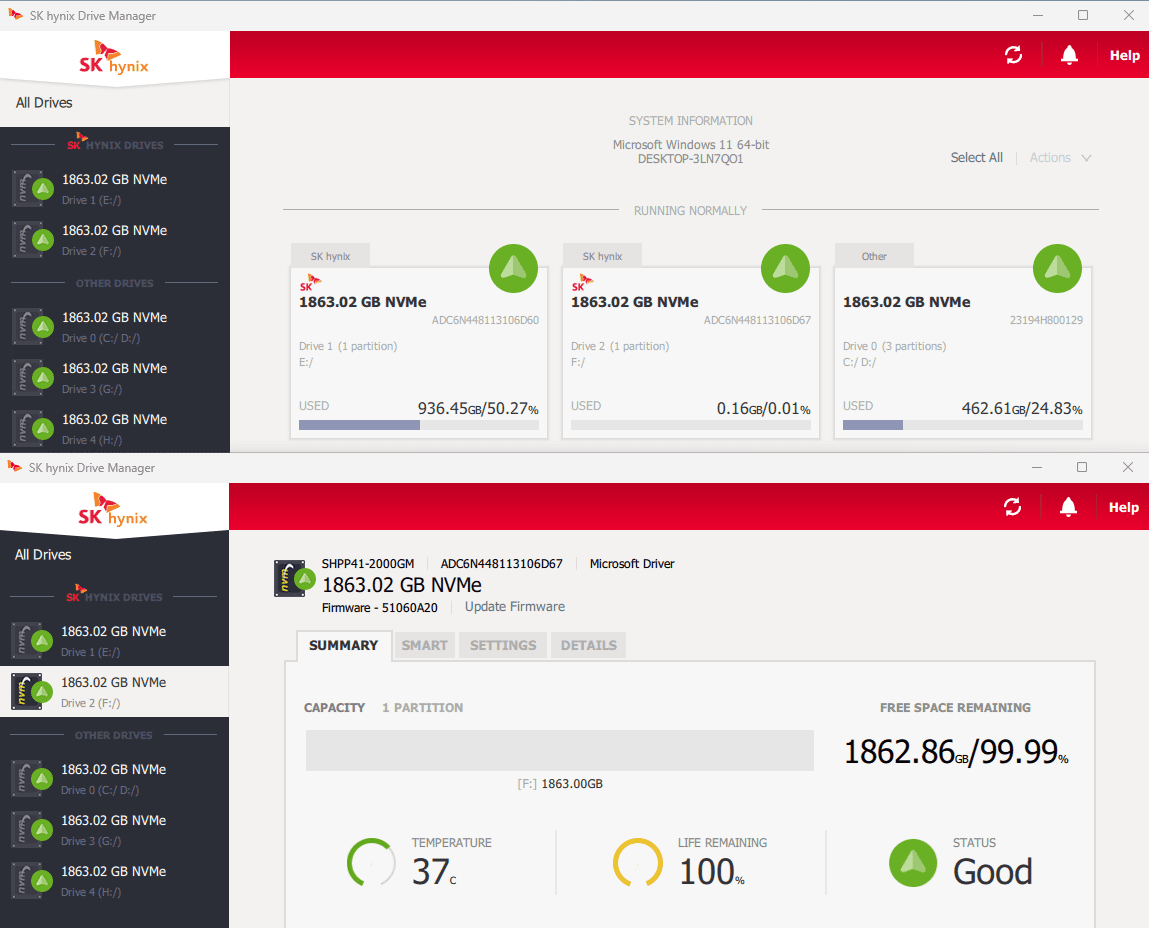The image size is (1149, 928).
Task: Switch to the SETTINGS tab
Action: pos(503,646)
